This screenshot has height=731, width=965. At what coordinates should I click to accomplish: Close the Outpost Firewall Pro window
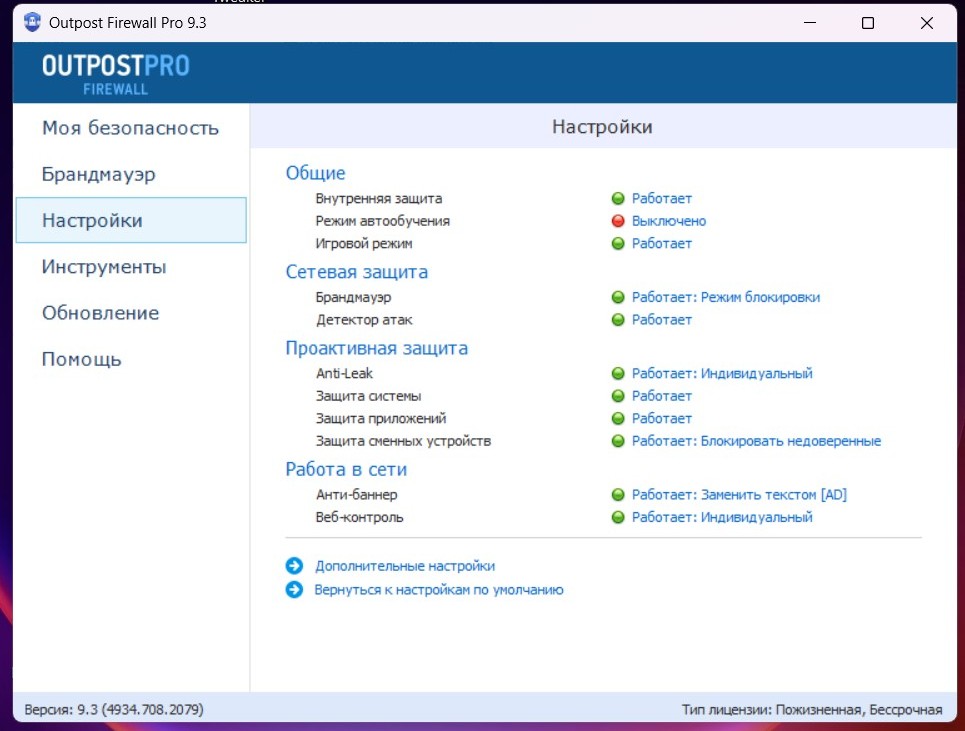tap(927, 23)
